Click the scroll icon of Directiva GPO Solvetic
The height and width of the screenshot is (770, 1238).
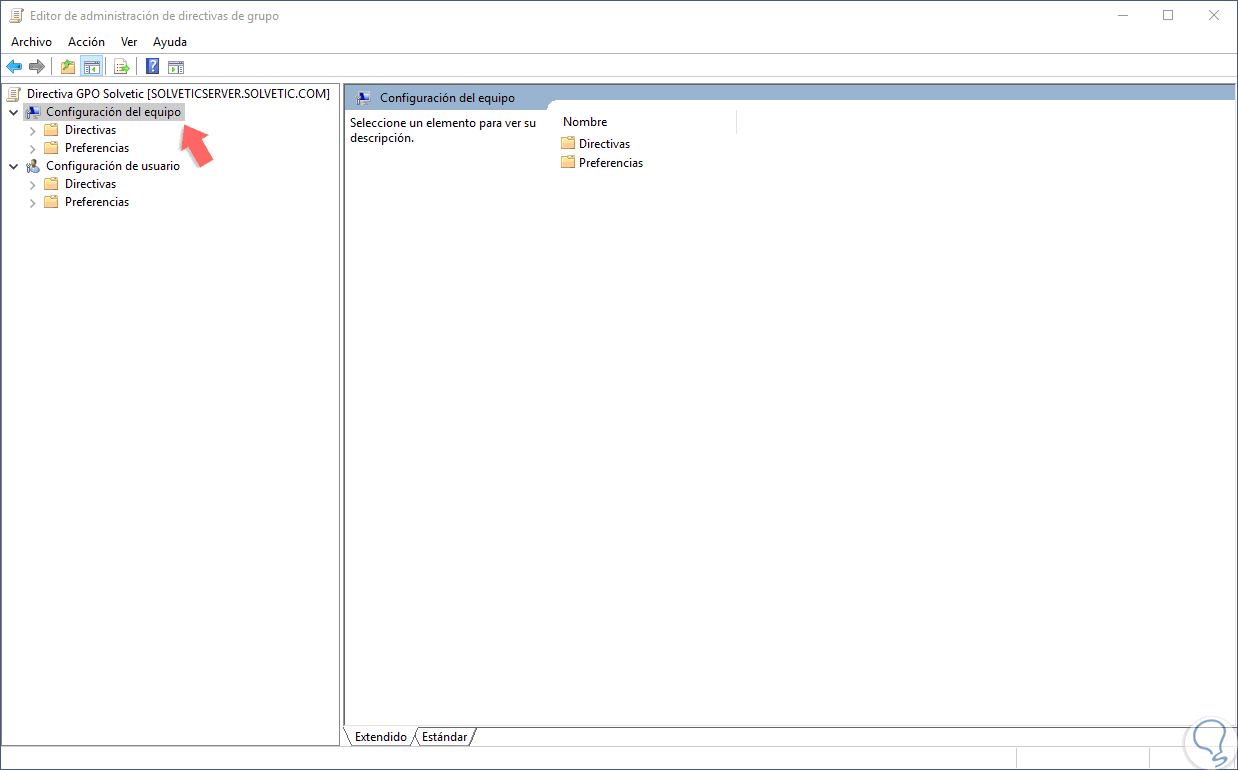(14, 94)
